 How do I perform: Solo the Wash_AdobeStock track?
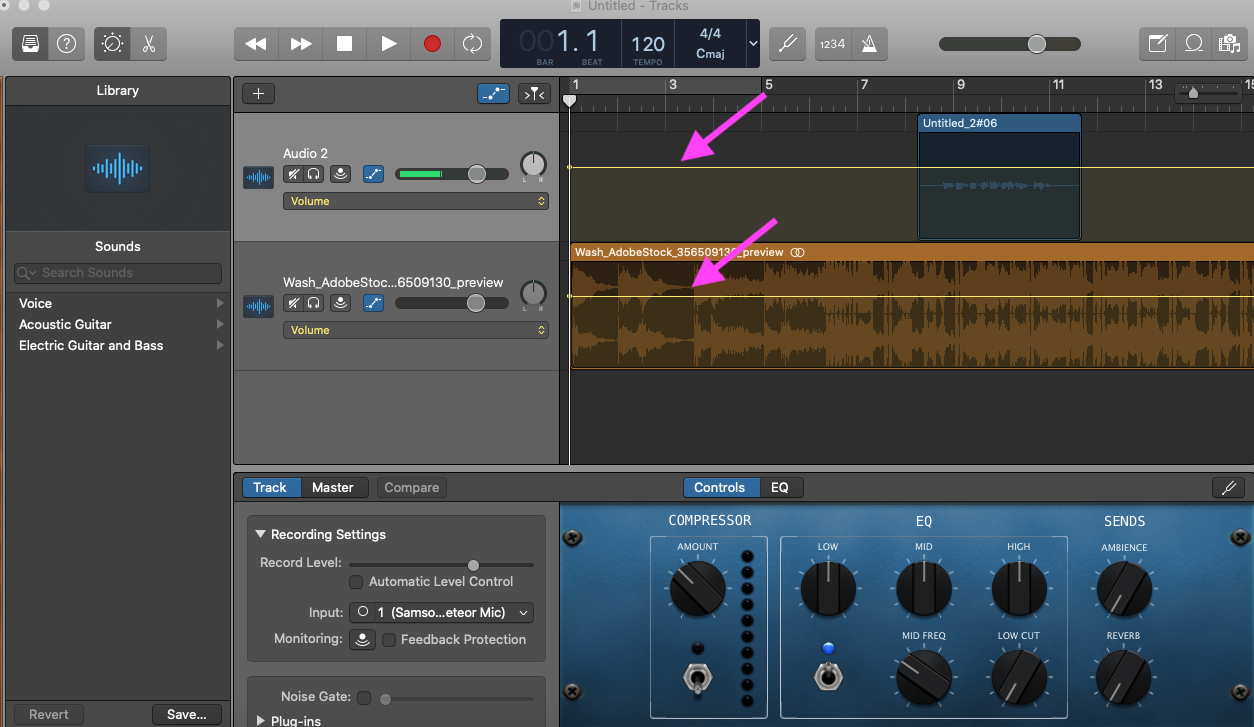coord(313,303)
